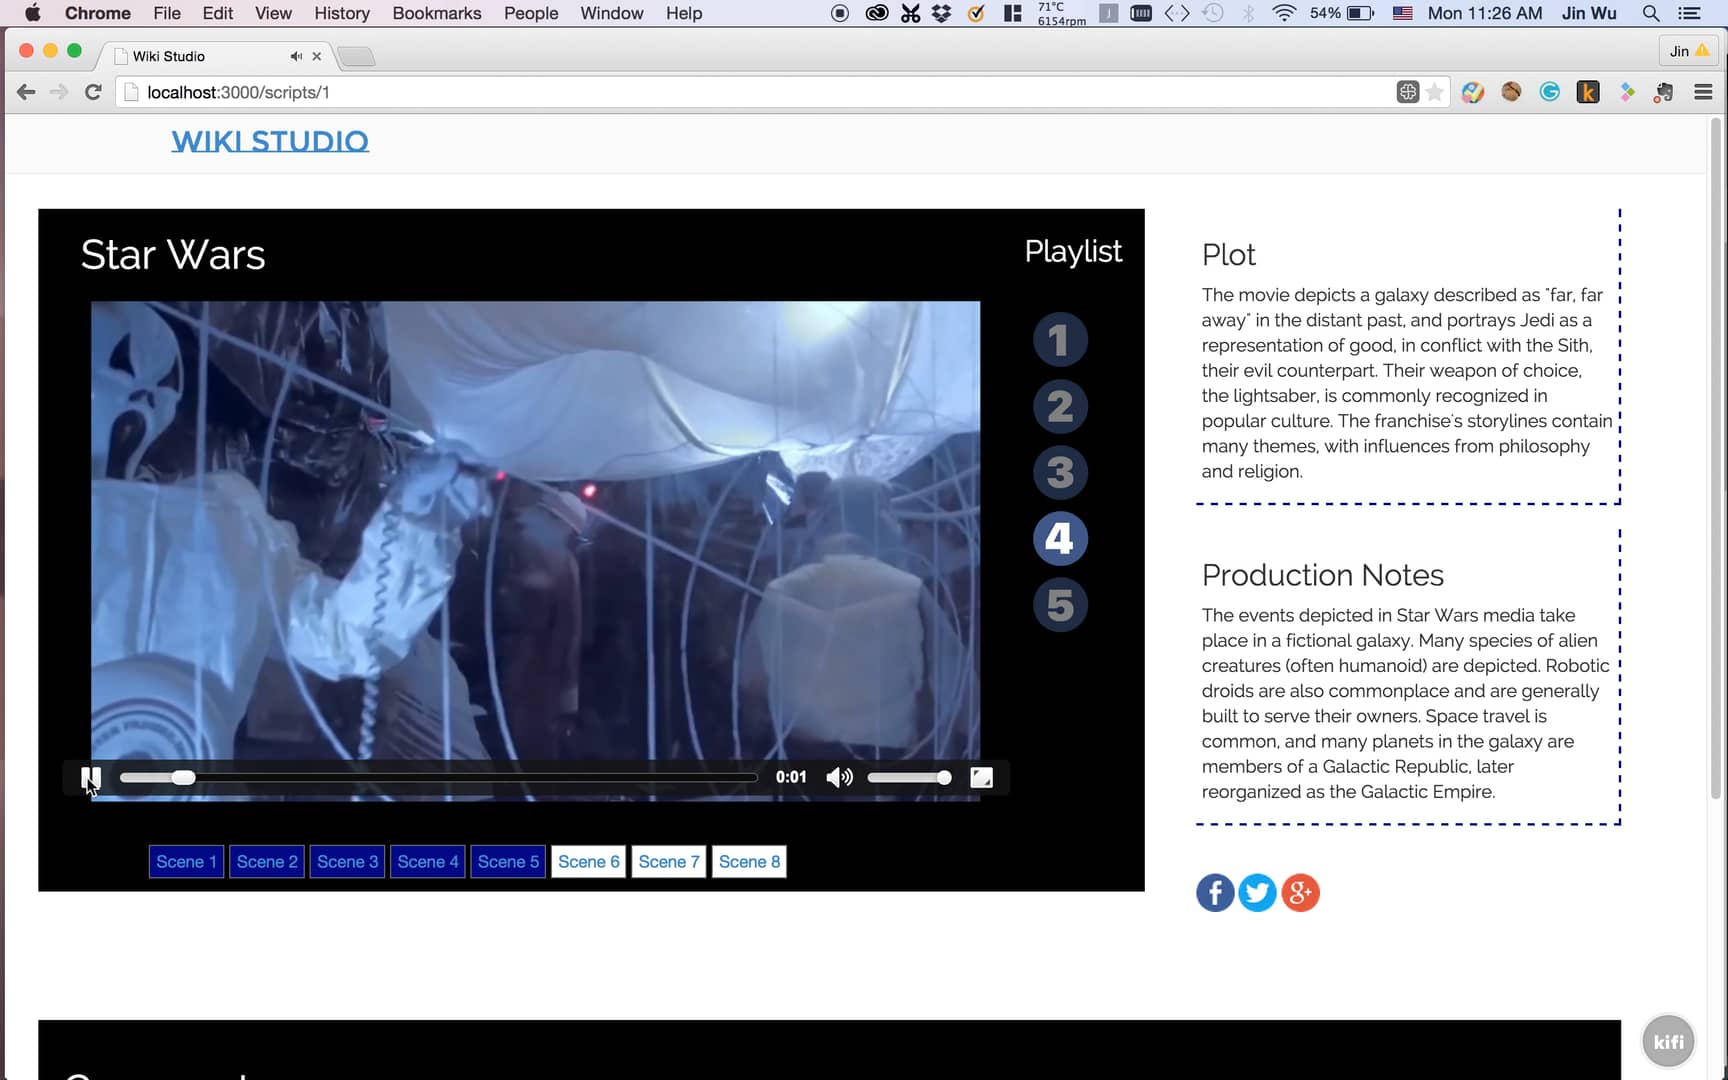
Task: Open the Grammarly extension from the toolbar
Action: pos(1549,92)
